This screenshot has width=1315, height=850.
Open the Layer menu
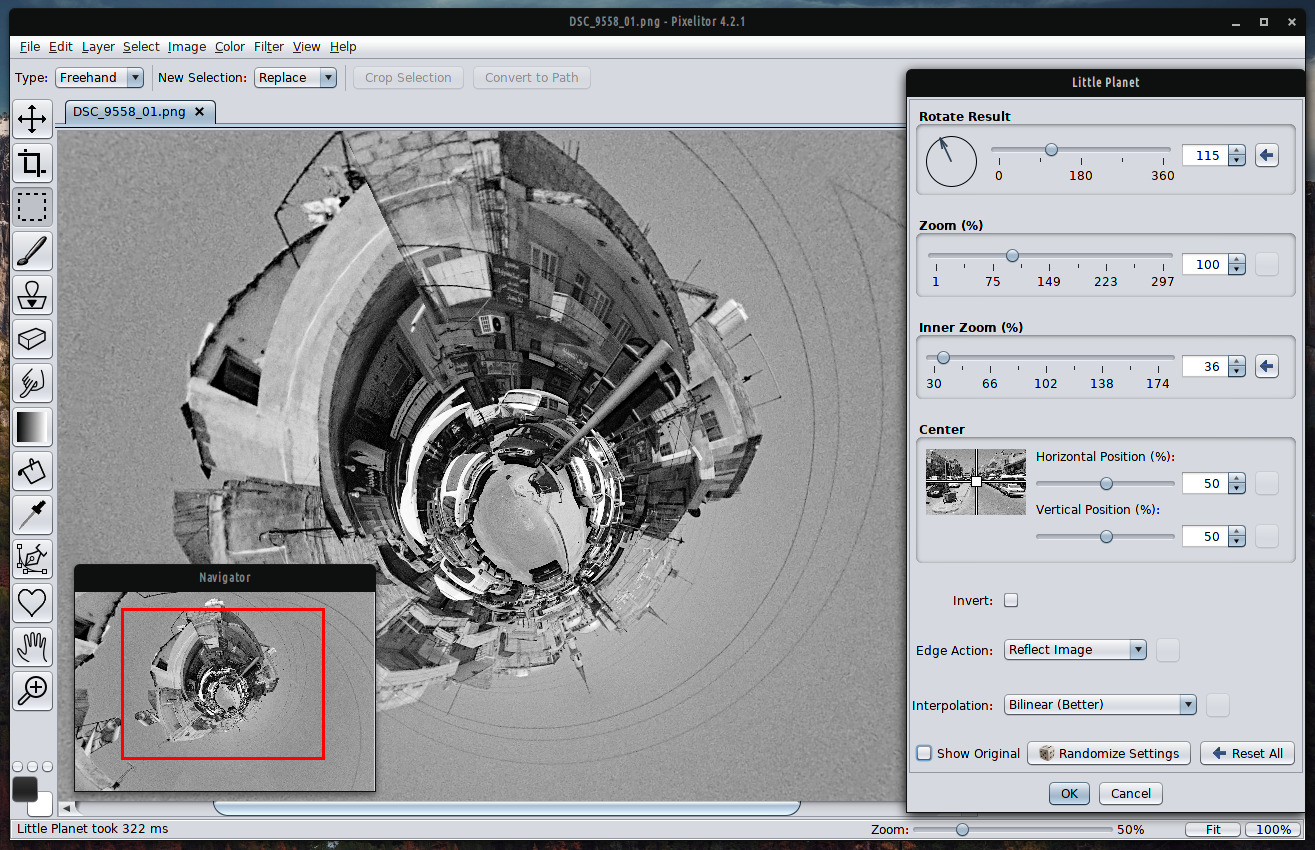click(x=98, y=47)
